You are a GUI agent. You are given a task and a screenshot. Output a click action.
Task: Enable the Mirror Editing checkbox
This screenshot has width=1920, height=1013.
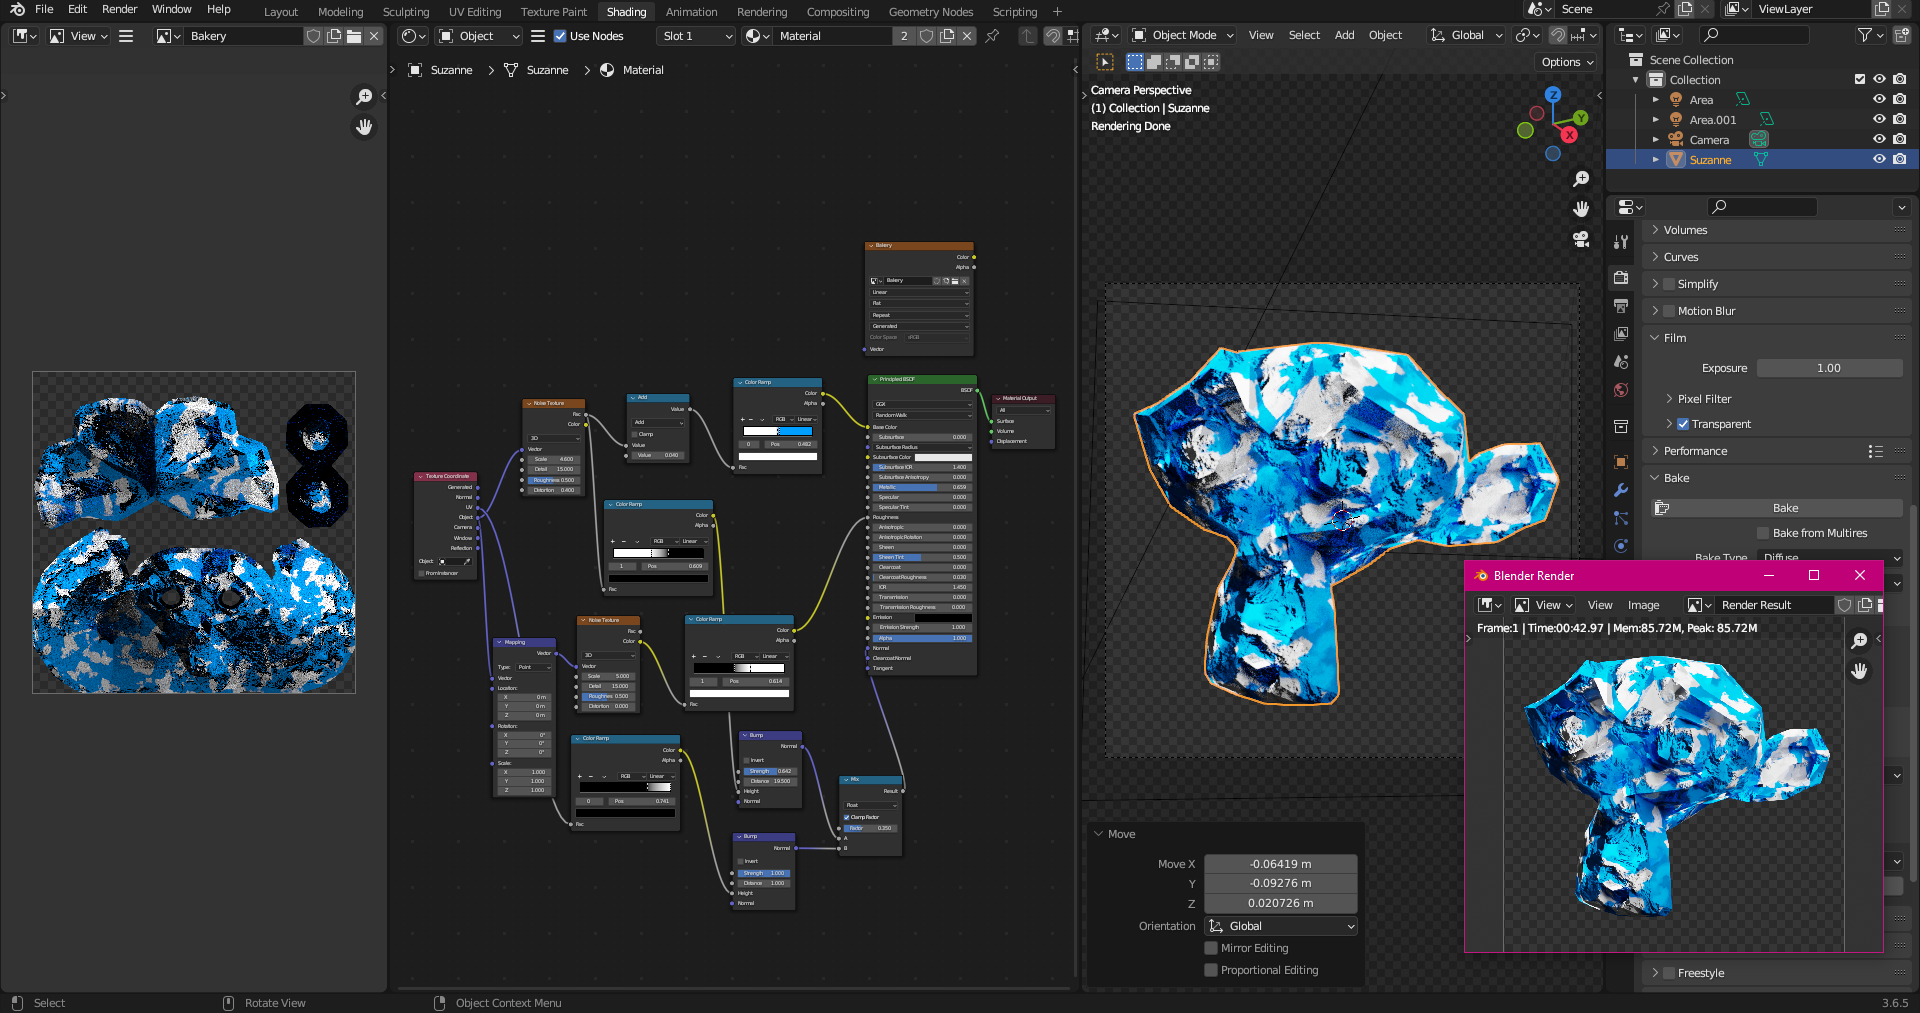click(x=1211, y=948)
